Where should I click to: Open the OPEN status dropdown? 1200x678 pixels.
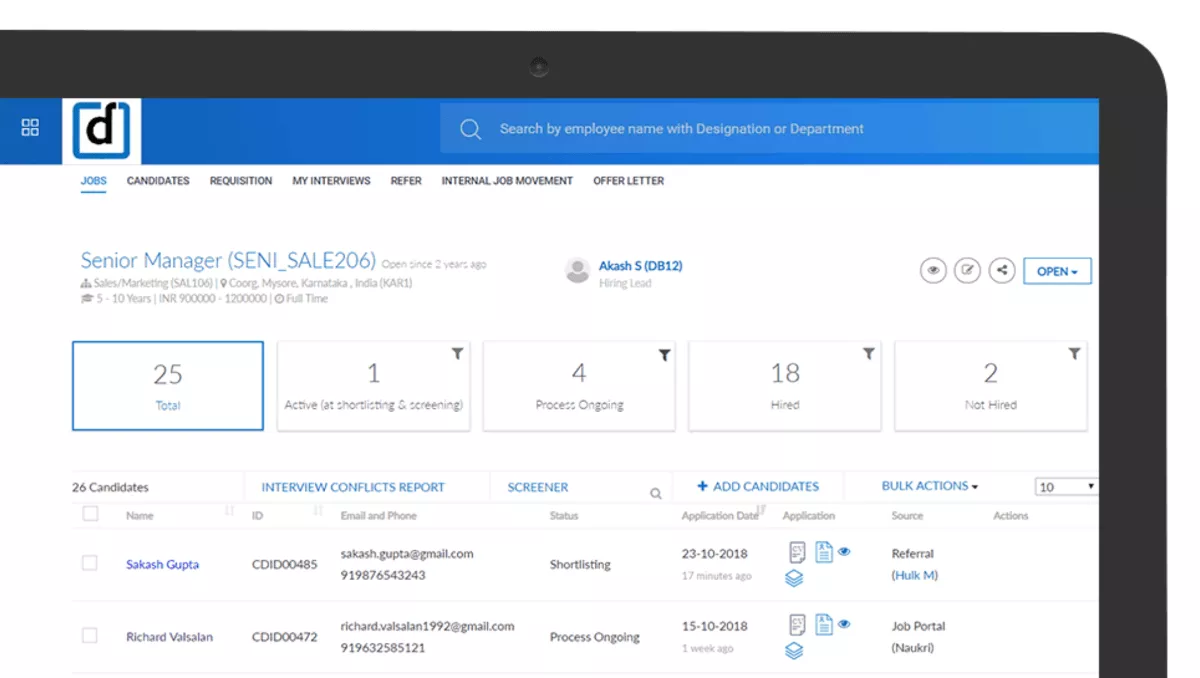tap(1057, 270)
